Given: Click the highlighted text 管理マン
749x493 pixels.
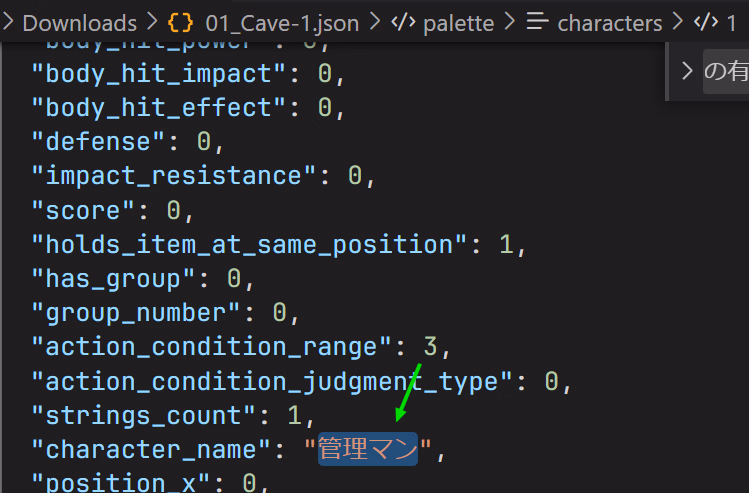Looking at the screenshot, I should point(367,450).
